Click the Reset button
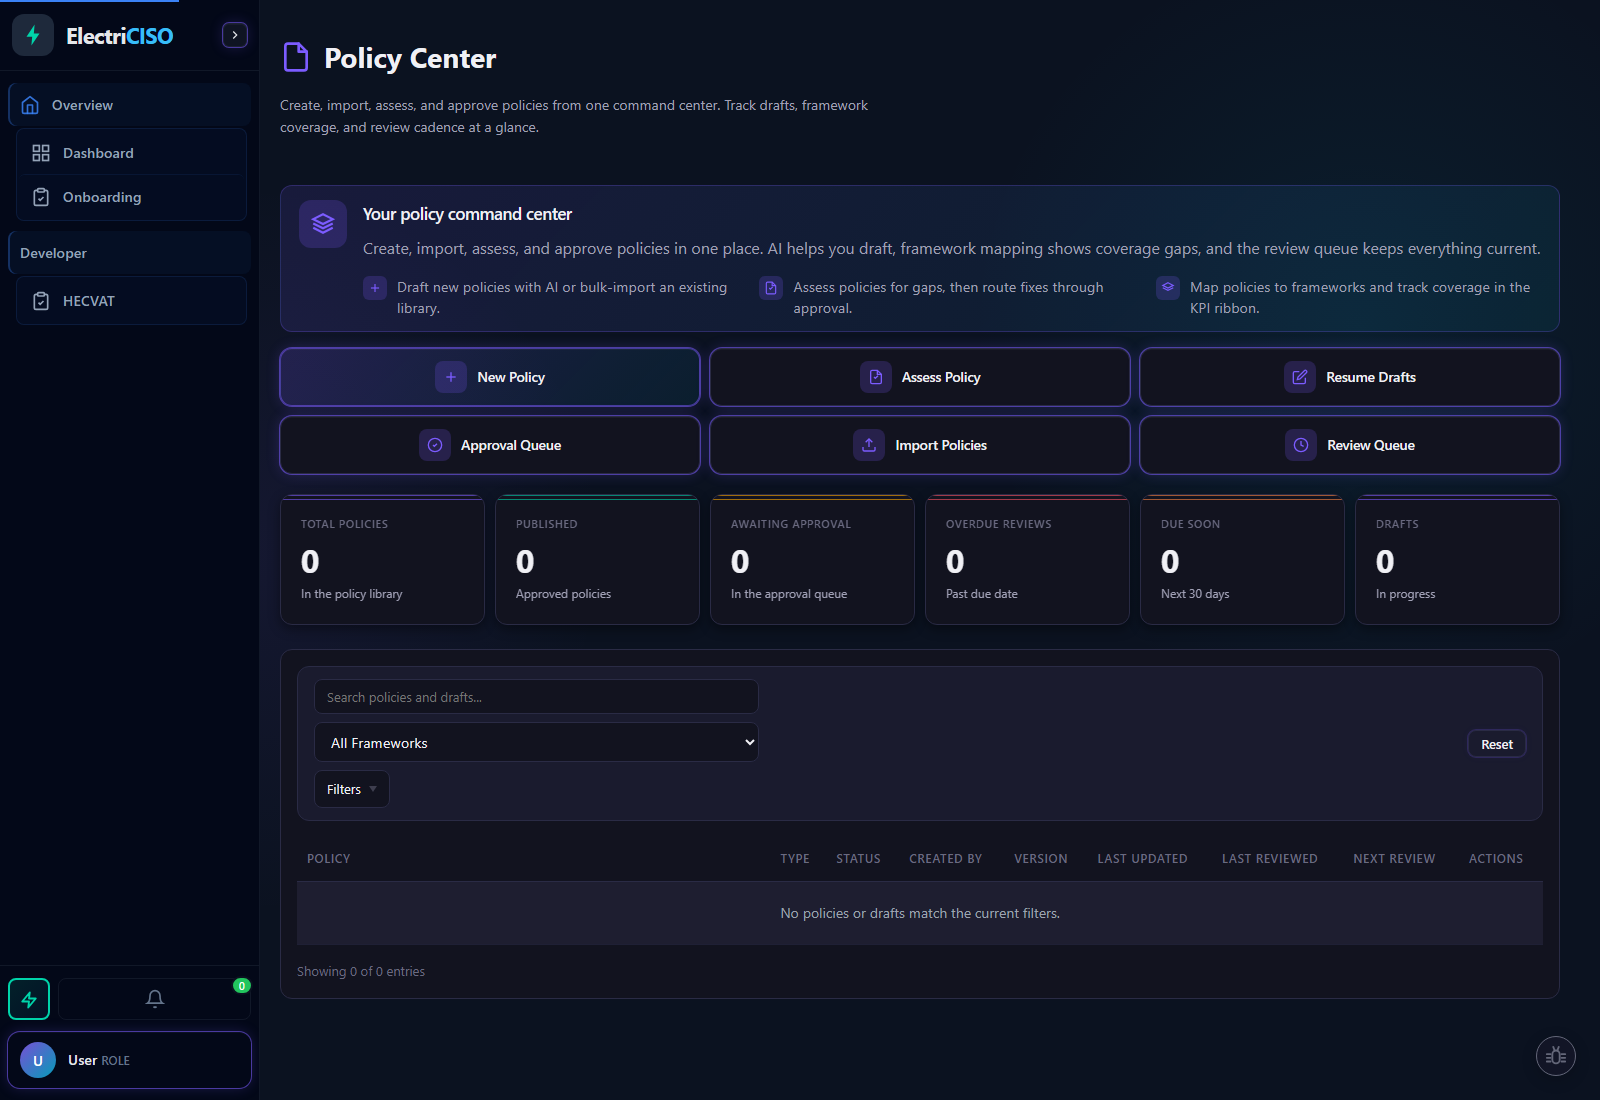This screenshot has width=1600, height=1100. click(1496, 743)
